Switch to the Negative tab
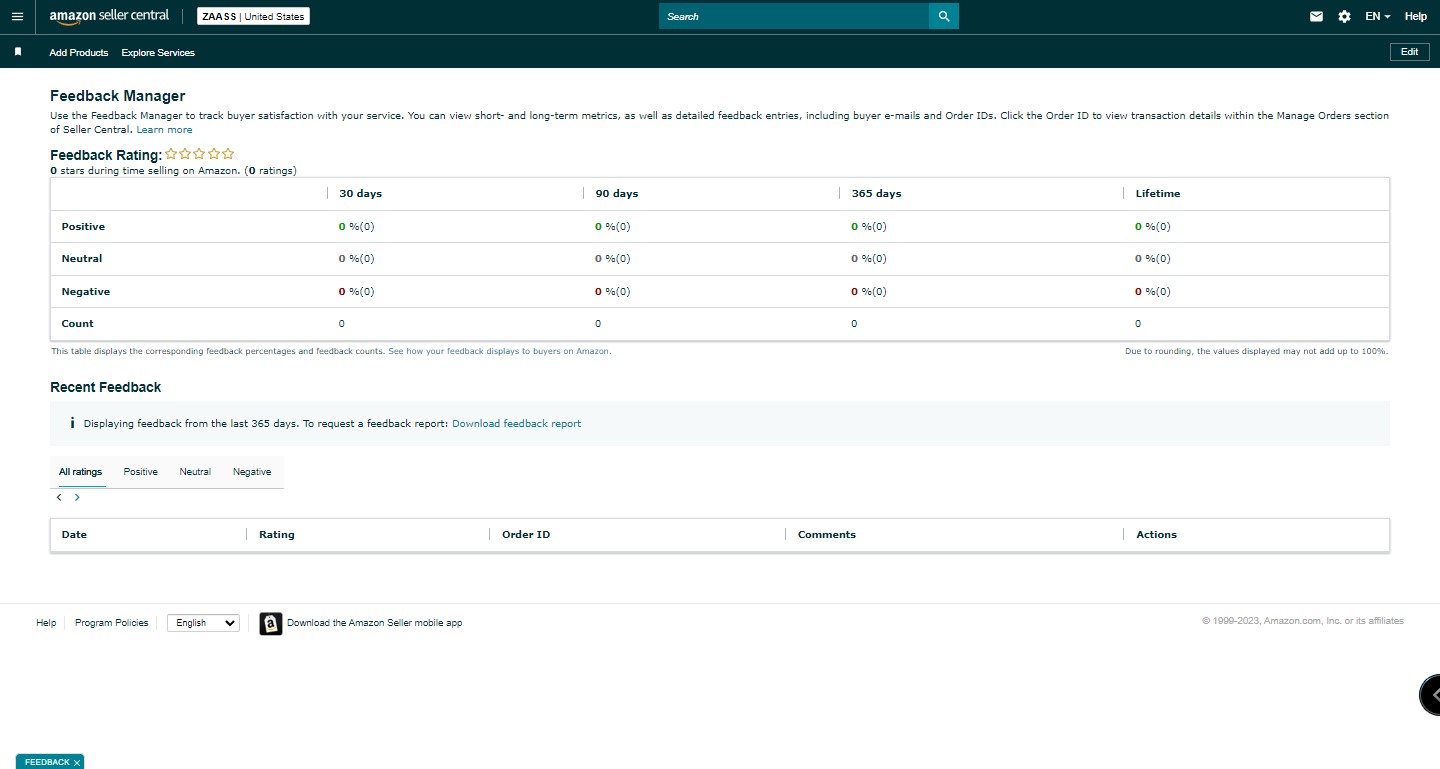Image resolution: width=1440 pixels, height=769 pixels. pyautogui.click(x=252, y=472)
